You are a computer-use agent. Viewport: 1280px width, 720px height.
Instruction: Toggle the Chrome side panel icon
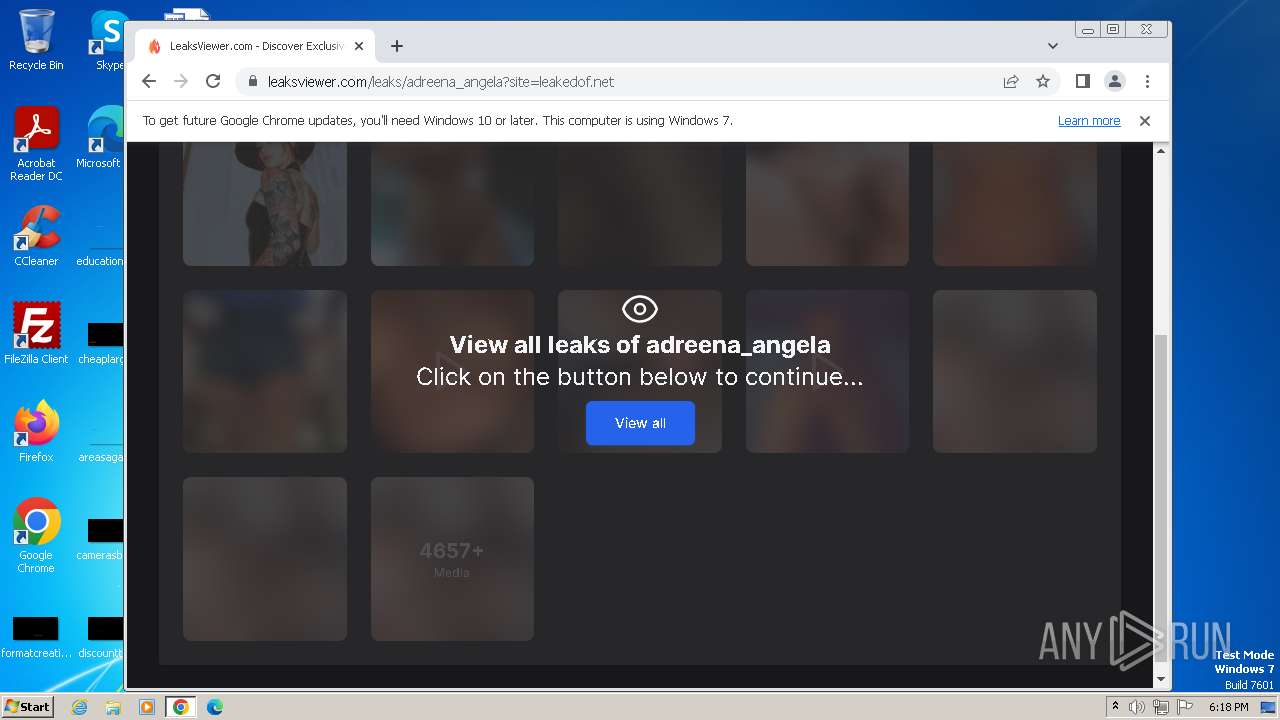coord(1082,81)
